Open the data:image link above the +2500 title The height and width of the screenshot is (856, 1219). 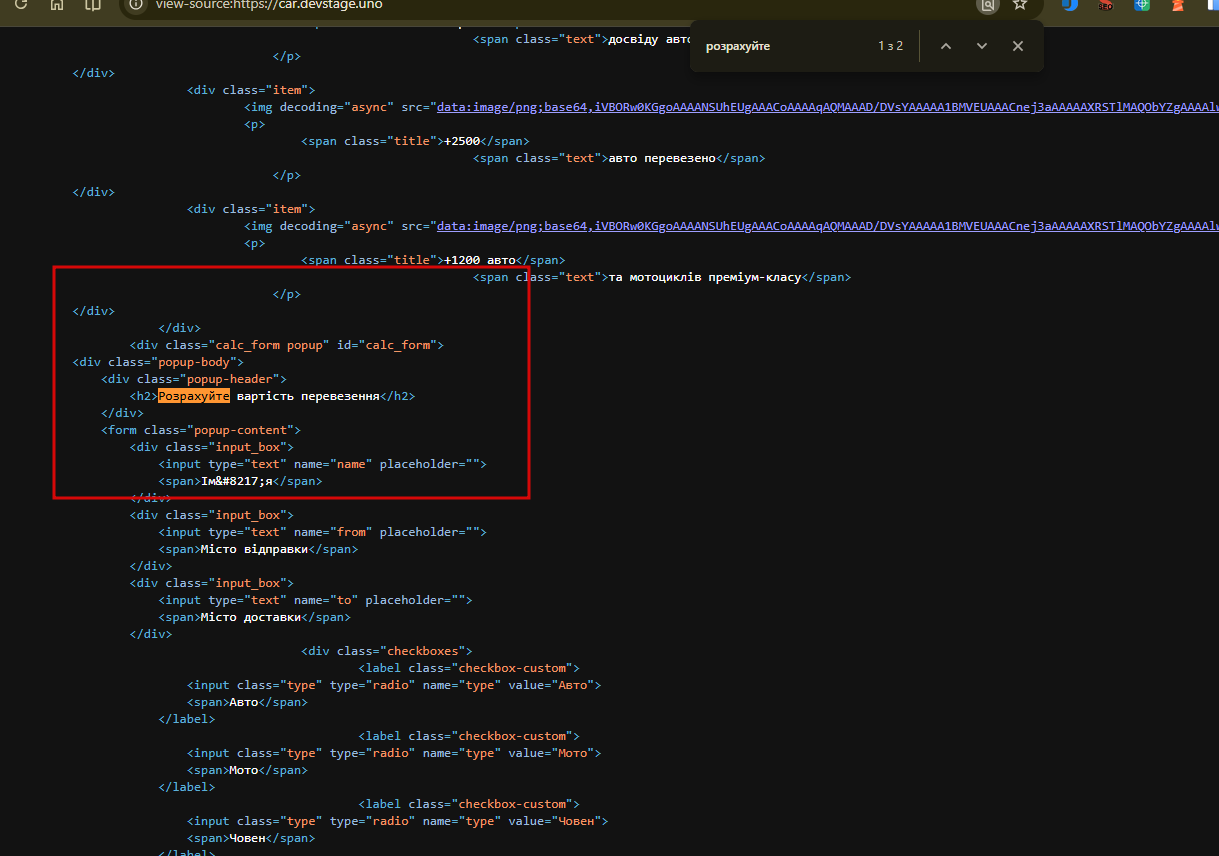pyautogui.click(x=827, y=107)
